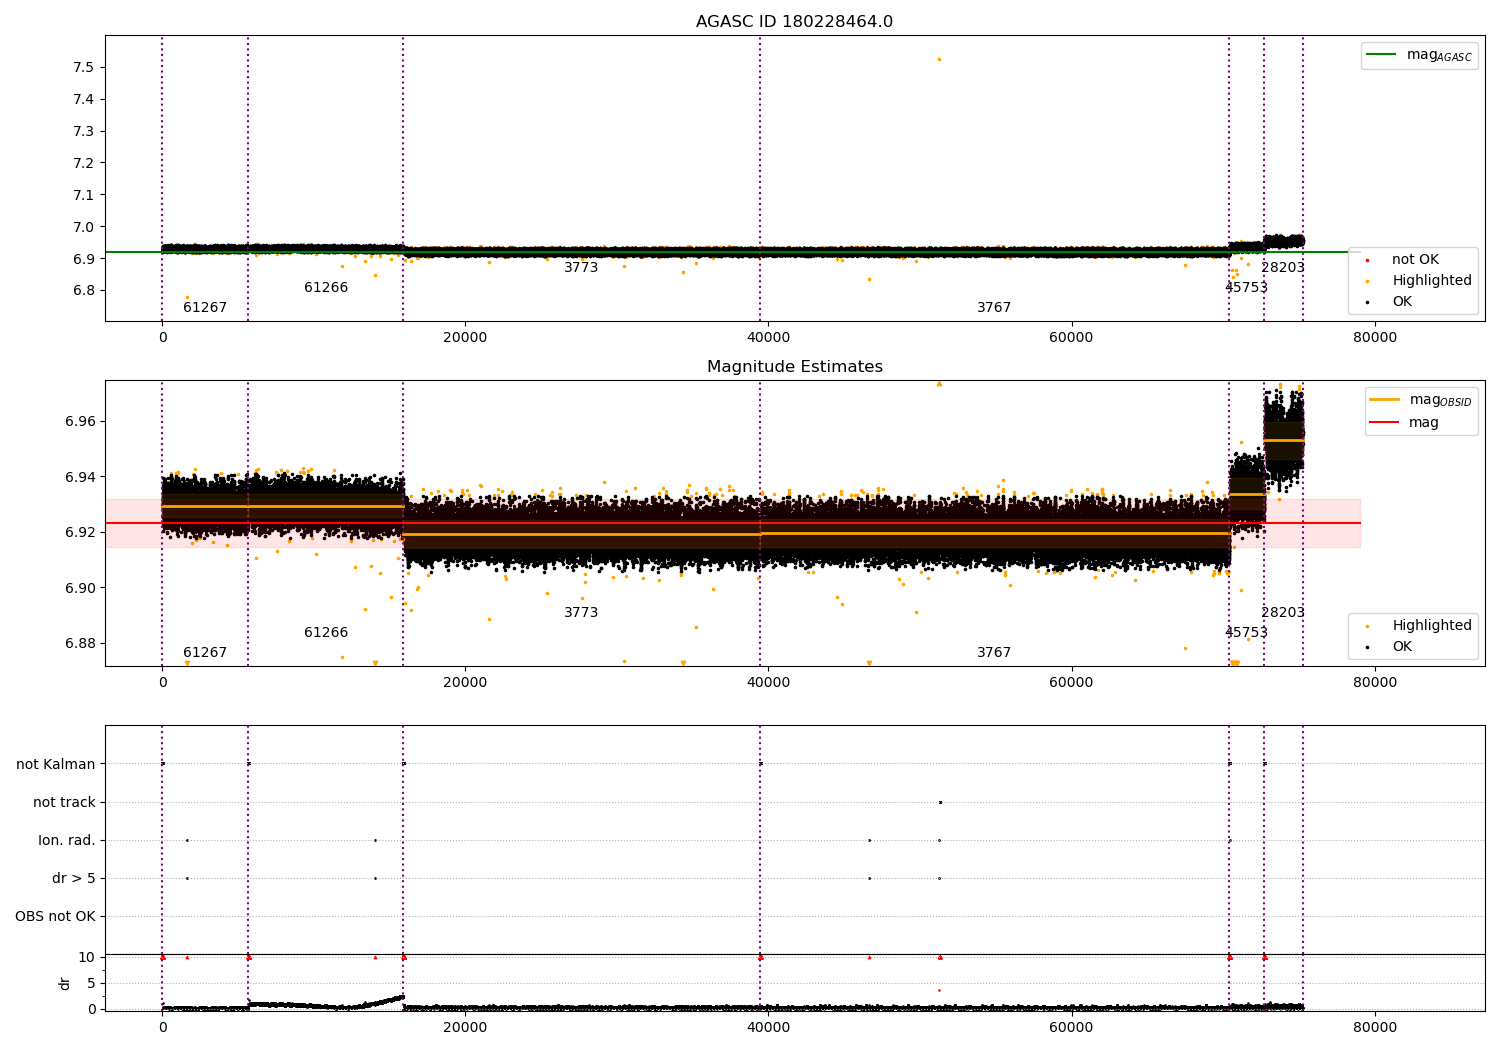Click the 6.92 y-axis tick label
The height and width of the screenshot is (1050, 1500).
tap(80, 533)
